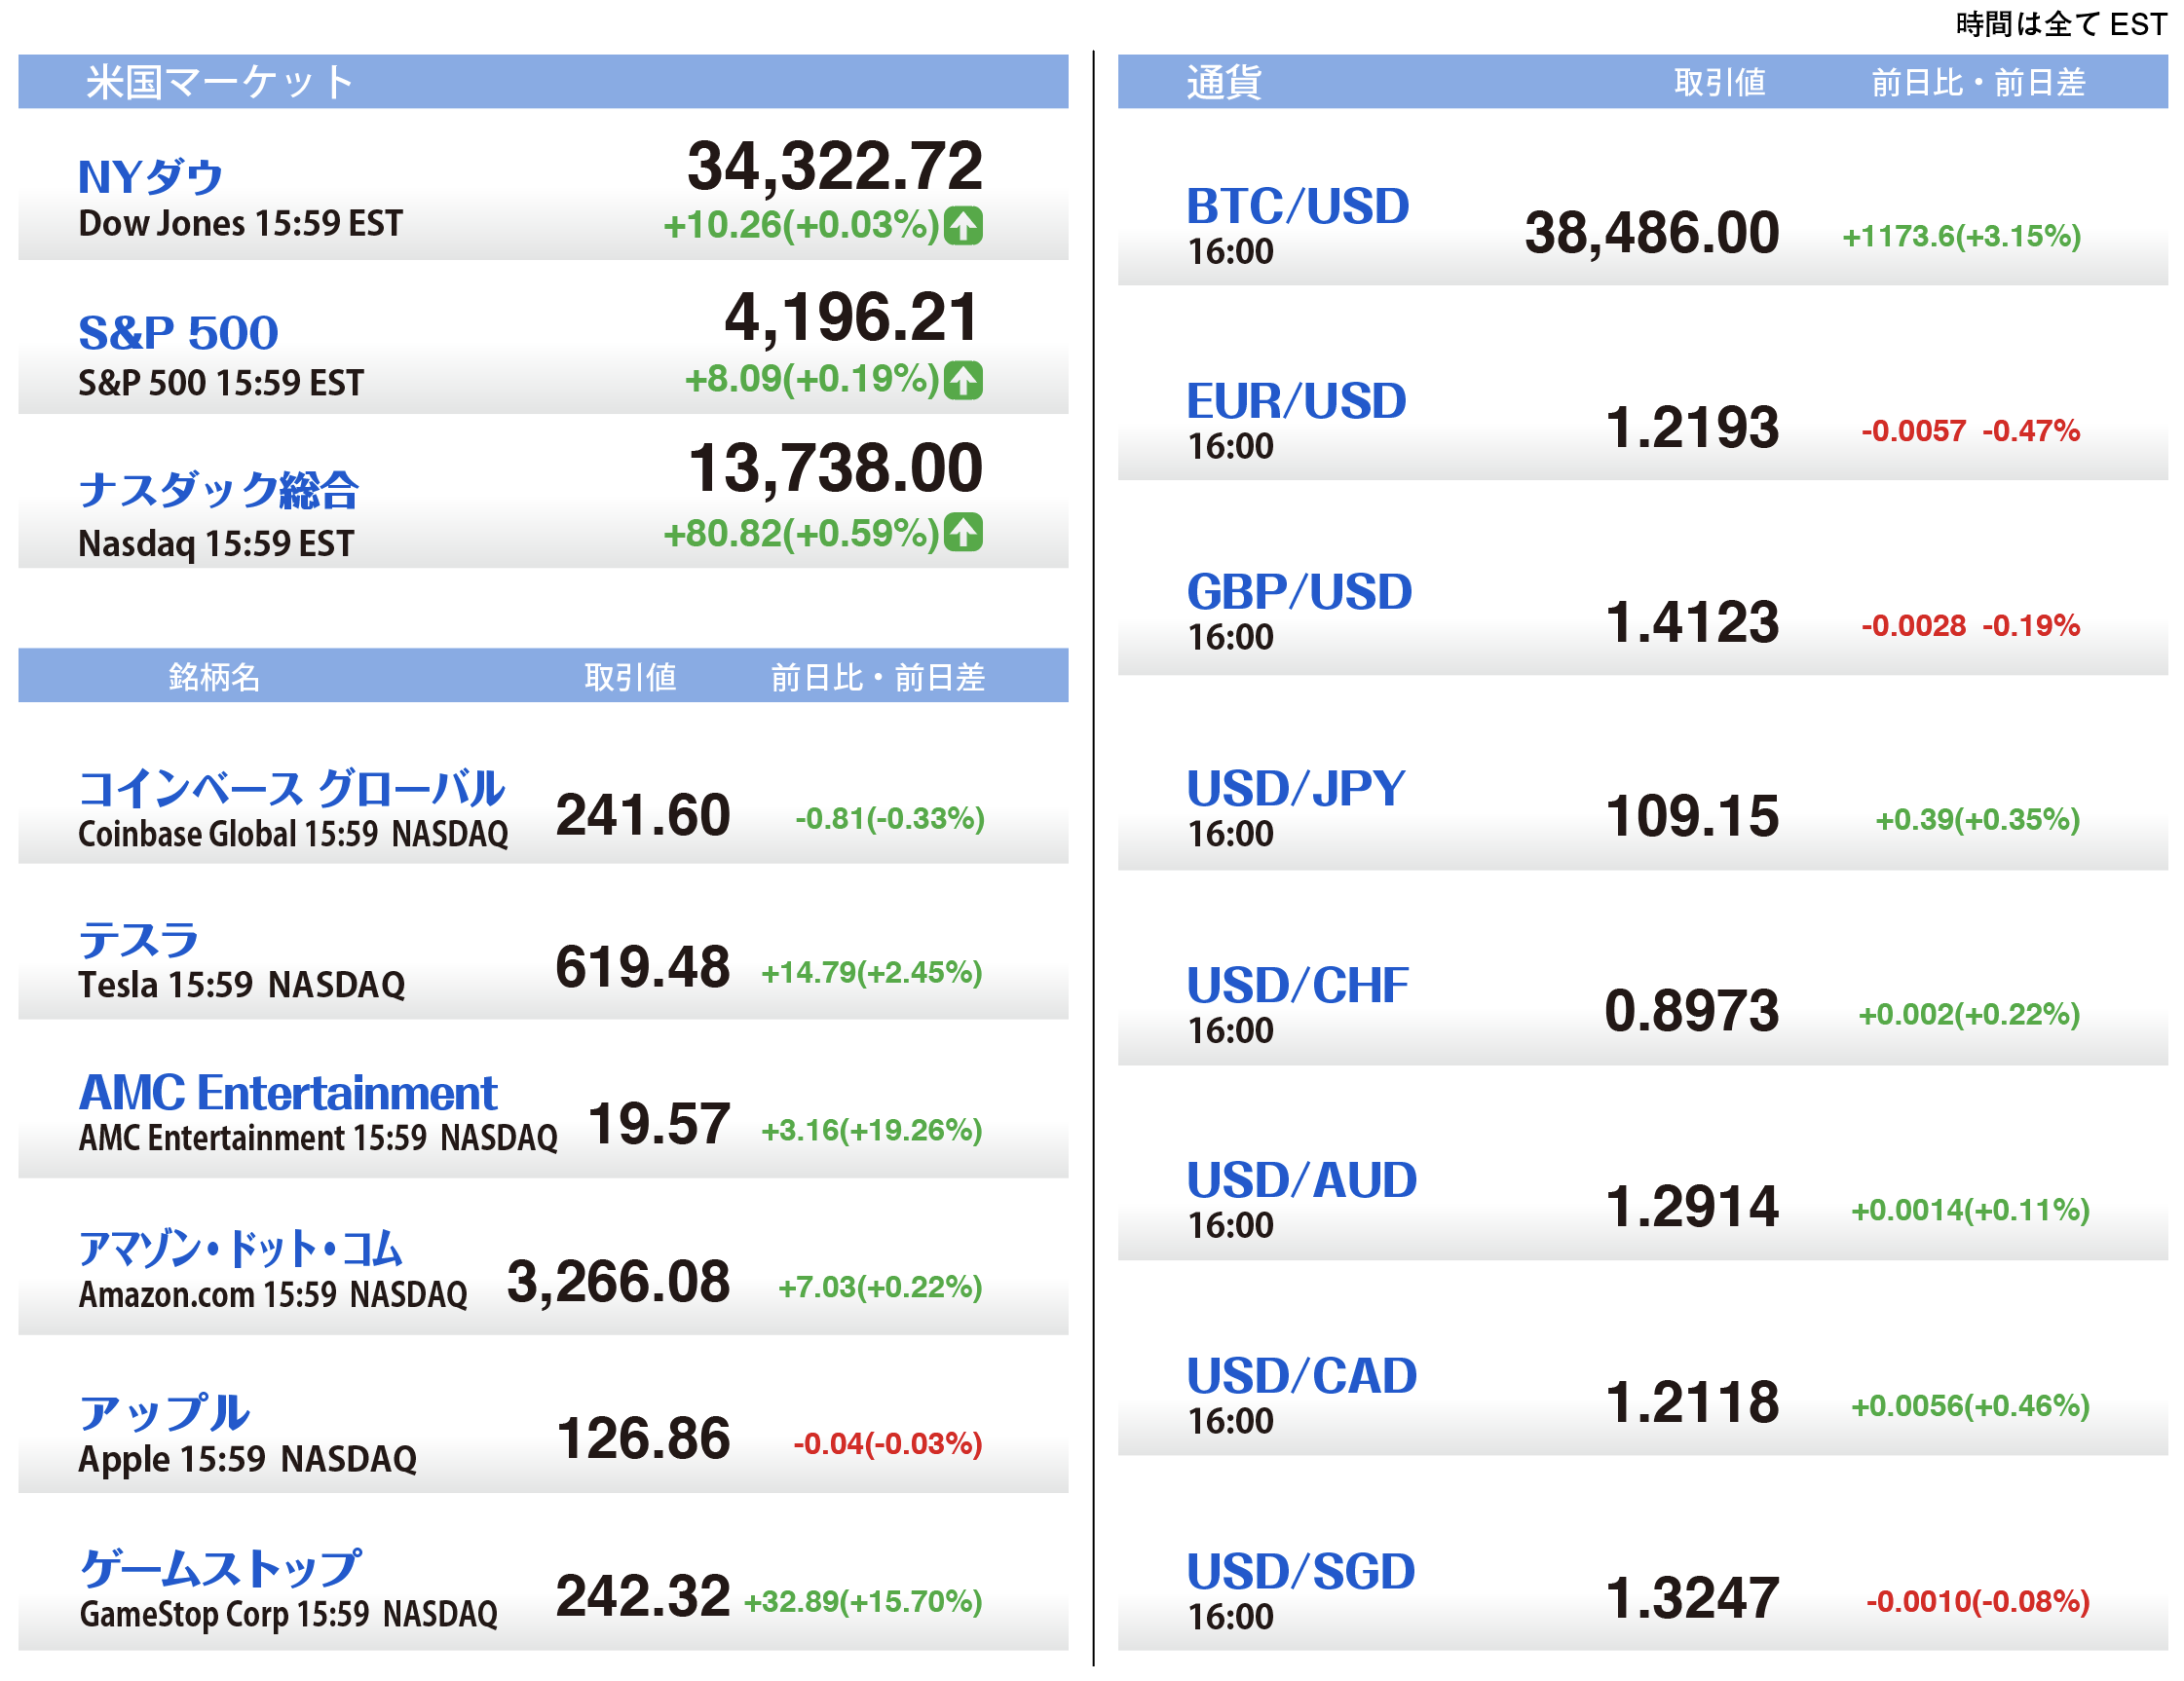
Task: Click the EUR/USD currency pair
Action: tap(1296, 402)
